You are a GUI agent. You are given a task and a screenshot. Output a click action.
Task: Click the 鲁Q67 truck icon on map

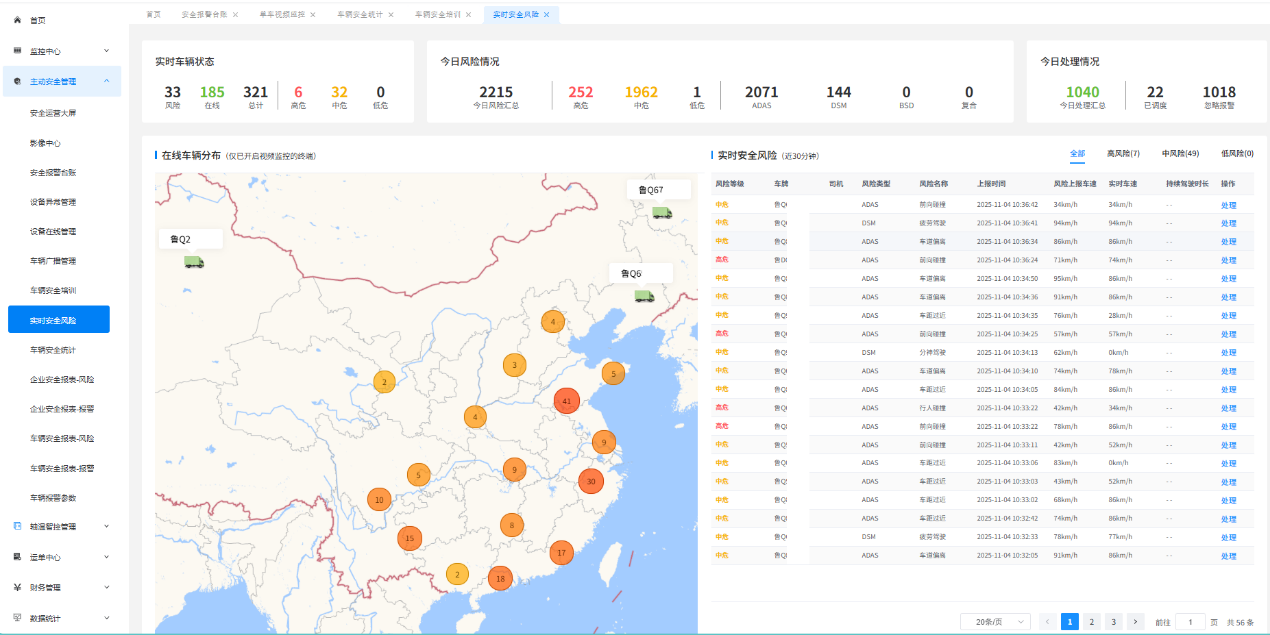pyautogui.click(x=661, y=212)
